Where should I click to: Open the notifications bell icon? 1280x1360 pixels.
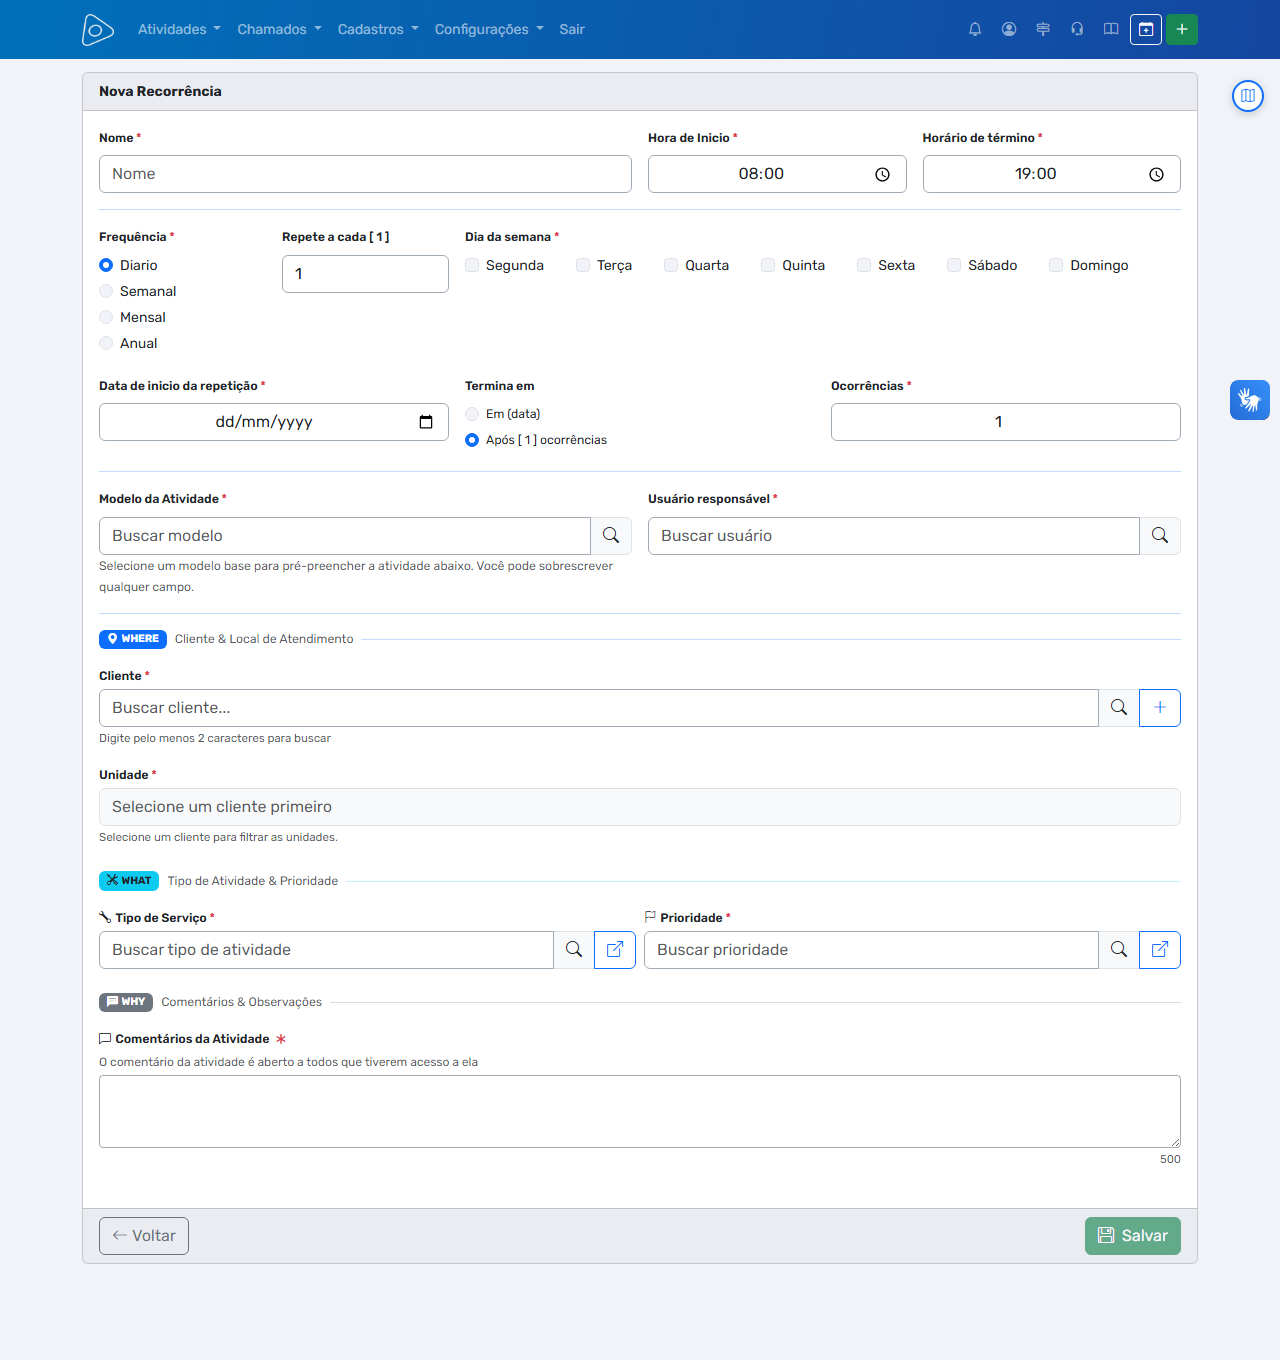click(x=975, y=30)
